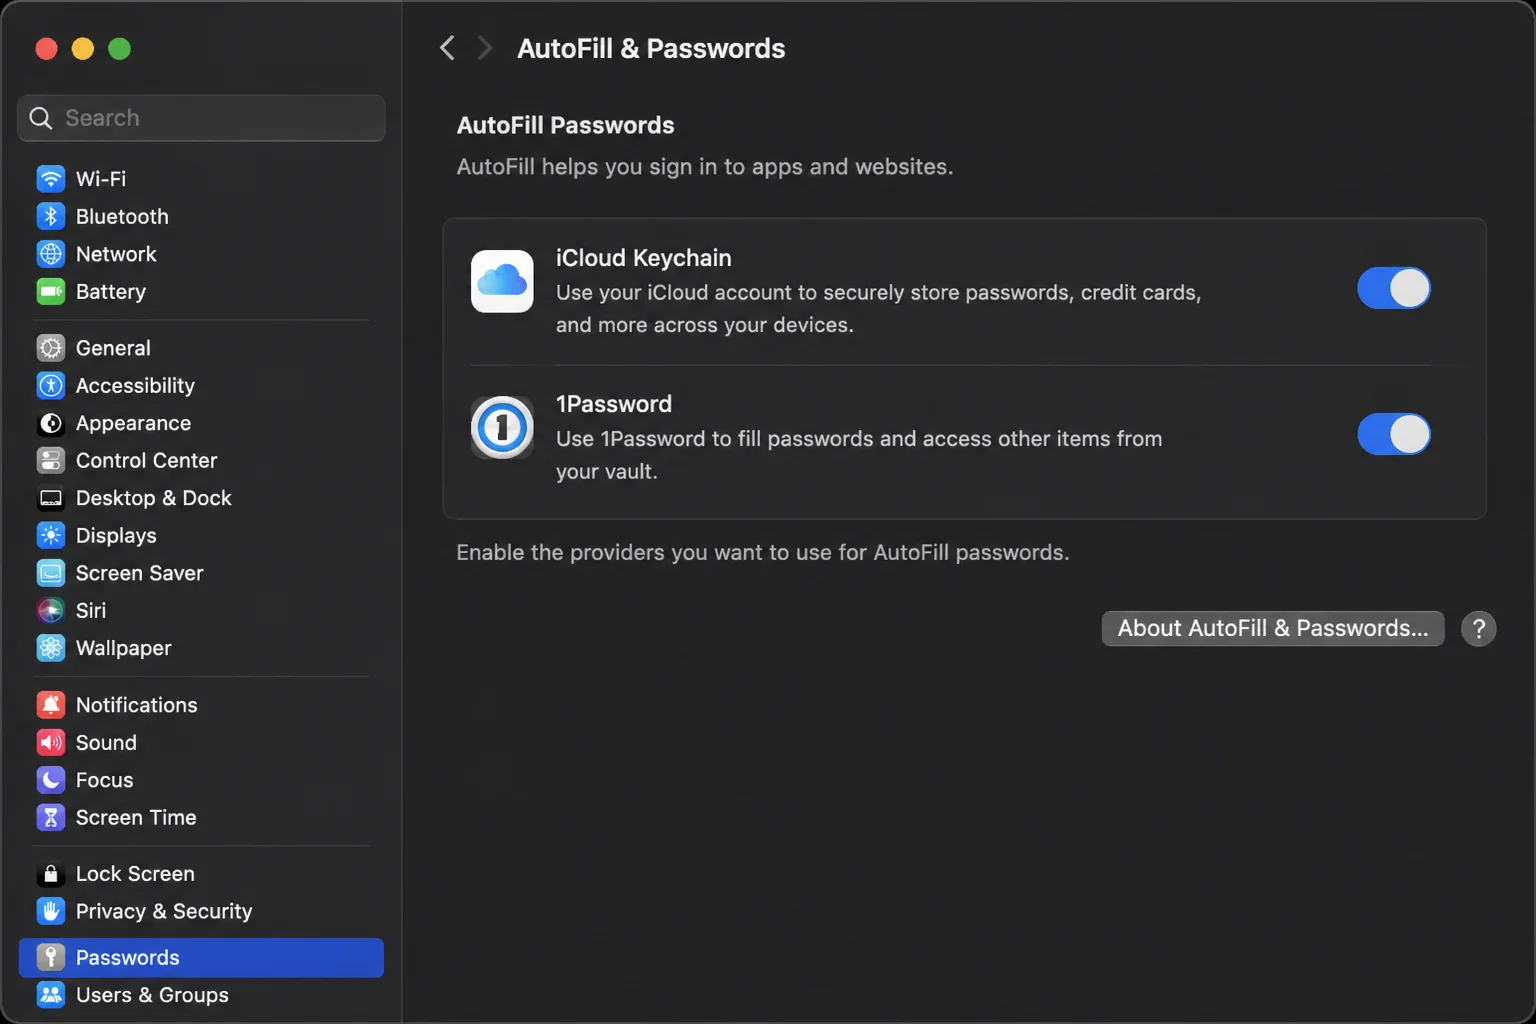The image size is (1536, 1024).
Task: Select the Notifications label
Action: tap(136, 705)
